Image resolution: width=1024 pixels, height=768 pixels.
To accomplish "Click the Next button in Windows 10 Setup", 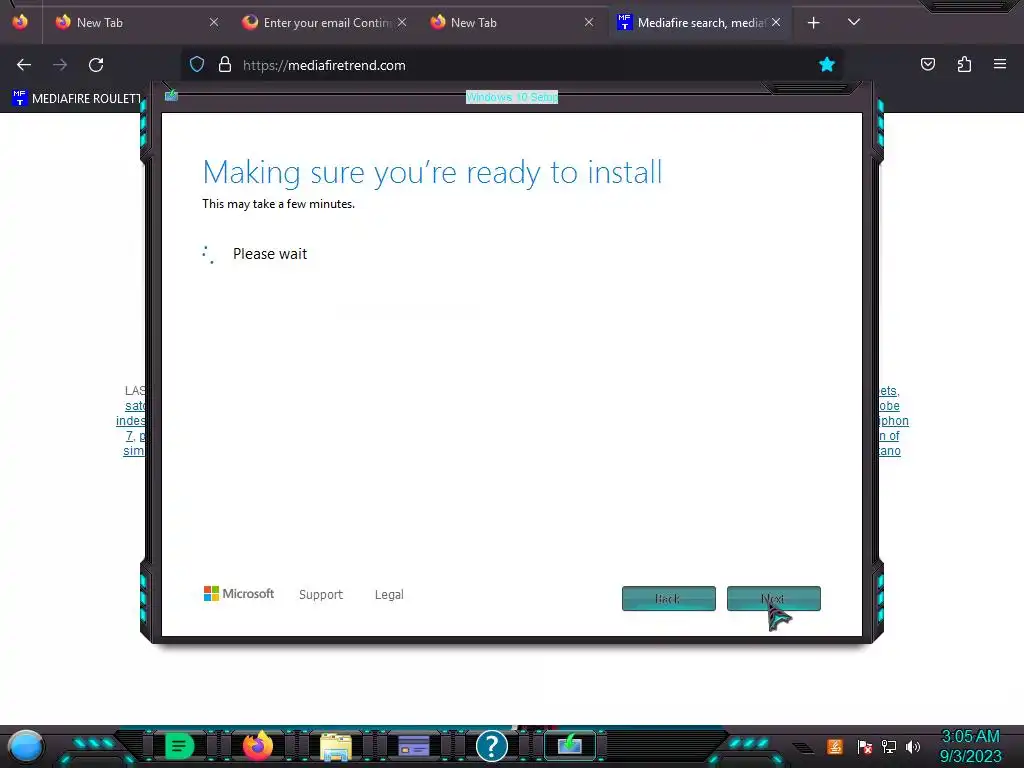I will pos(773,598).
